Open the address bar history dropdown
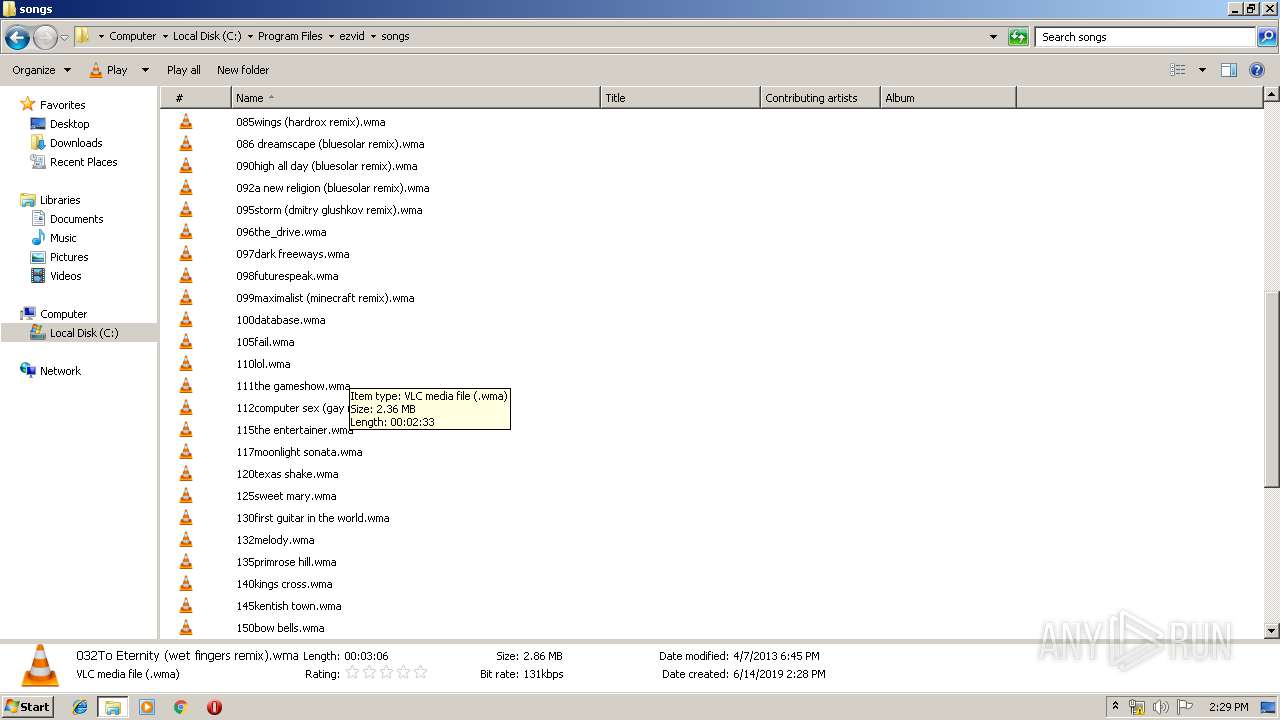1280x720 pixels. 993,37
